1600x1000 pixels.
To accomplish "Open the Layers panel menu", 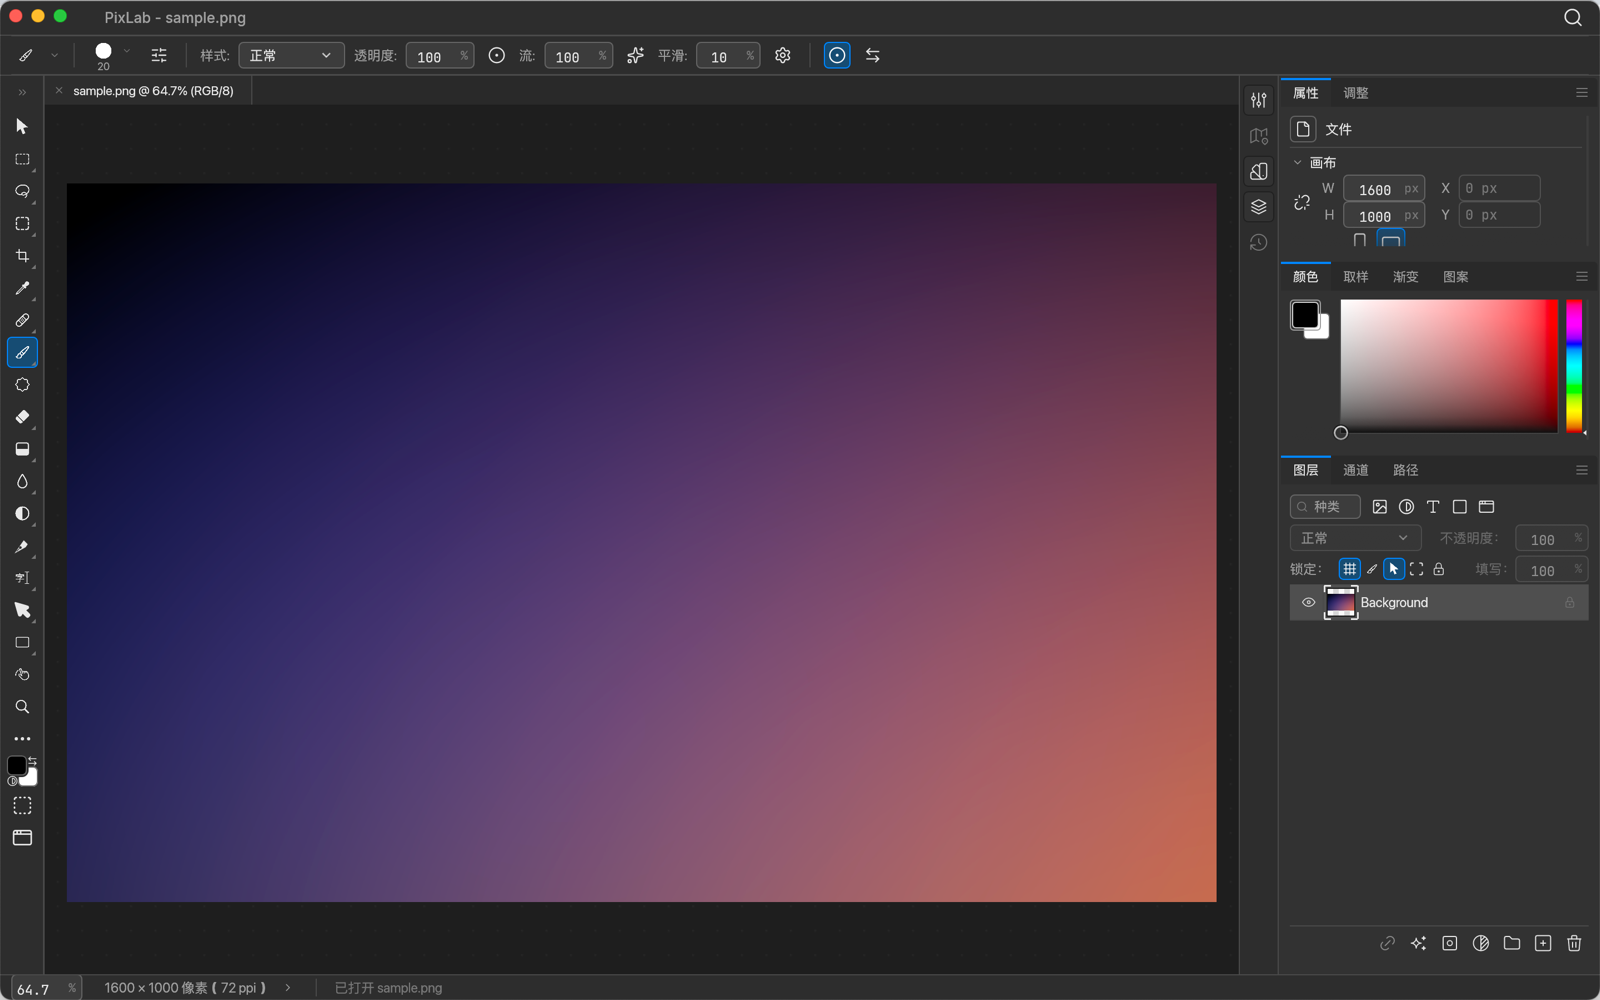I will coord(1582,470).
